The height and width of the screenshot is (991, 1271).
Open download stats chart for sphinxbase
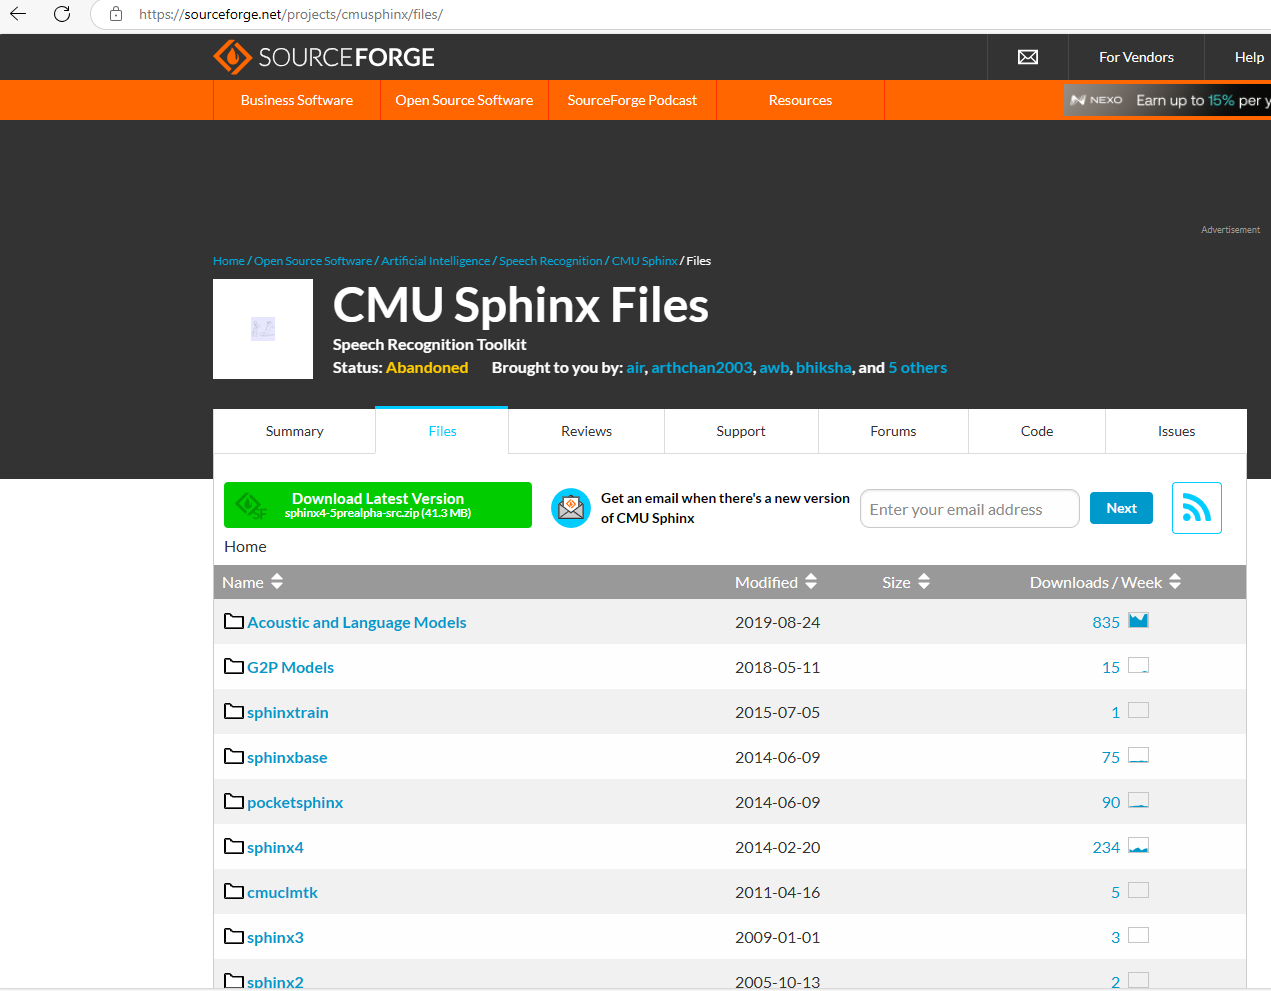click(x=1138, y=756)
